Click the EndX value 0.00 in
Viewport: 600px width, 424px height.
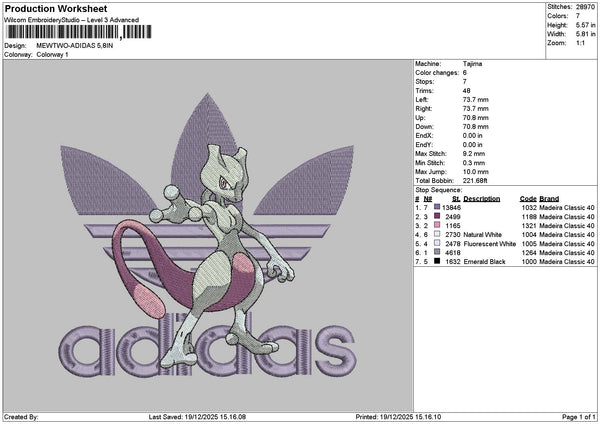[x=473, y=136]
